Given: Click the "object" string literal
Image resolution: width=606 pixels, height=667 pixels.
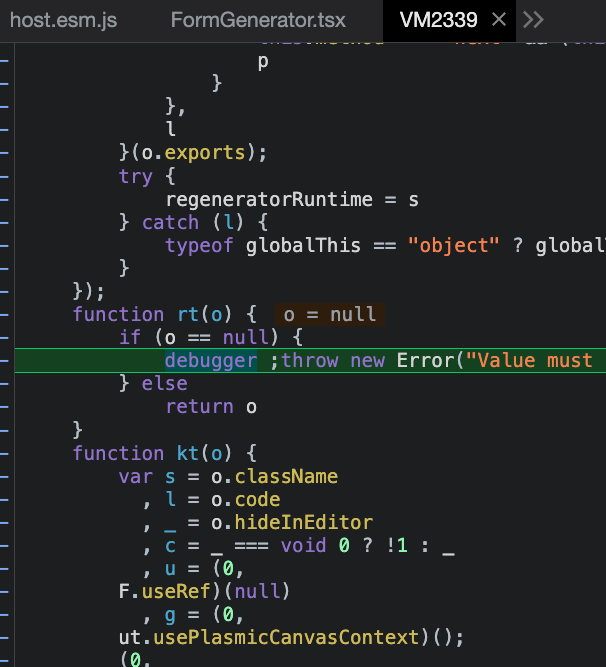Looking at the screenshot, I should (453, 245).
